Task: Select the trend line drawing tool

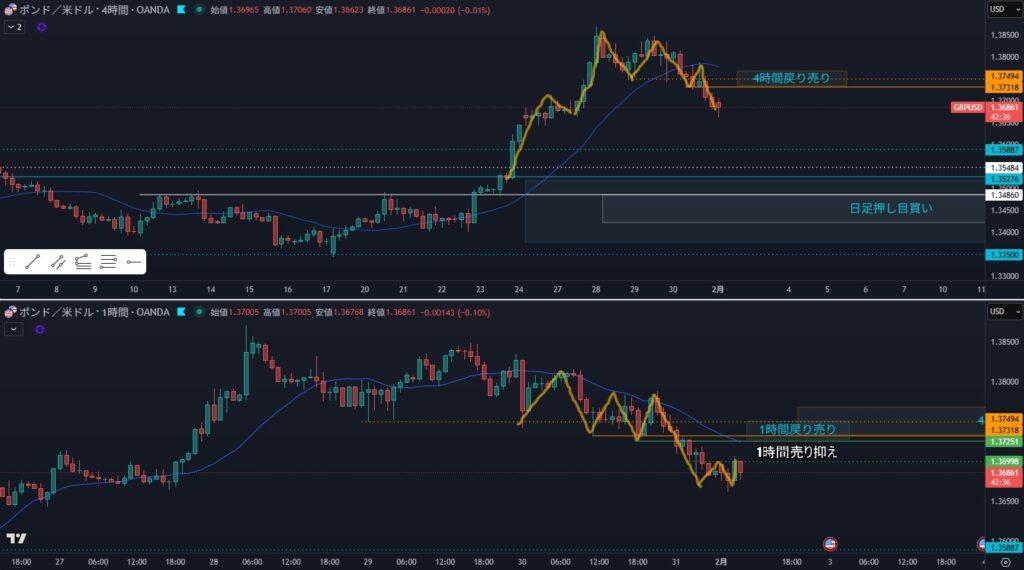Action: point(32,262)
